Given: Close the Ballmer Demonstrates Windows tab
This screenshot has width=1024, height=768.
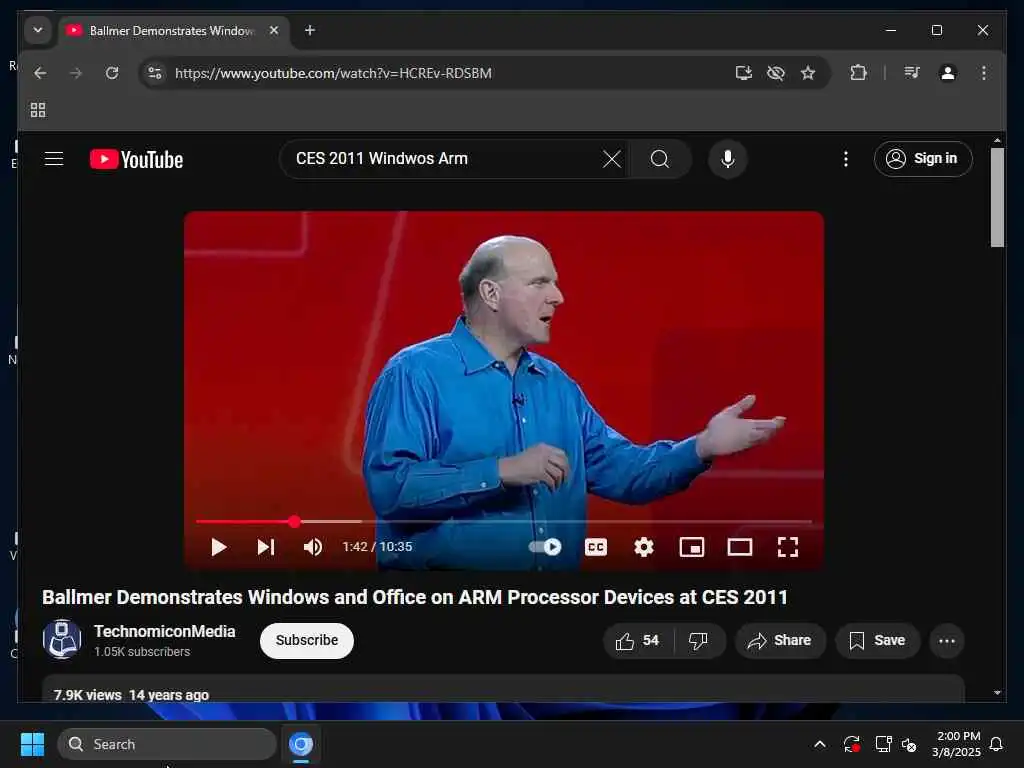Looking at the screenshot, I should [274, 30].
